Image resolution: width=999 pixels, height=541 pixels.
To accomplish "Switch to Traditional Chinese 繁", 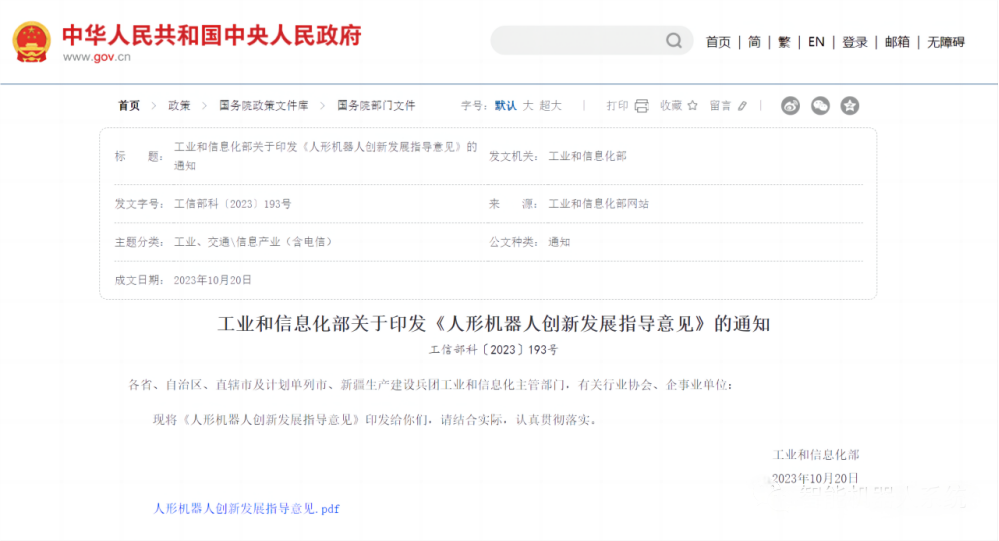I will [784, 42].
